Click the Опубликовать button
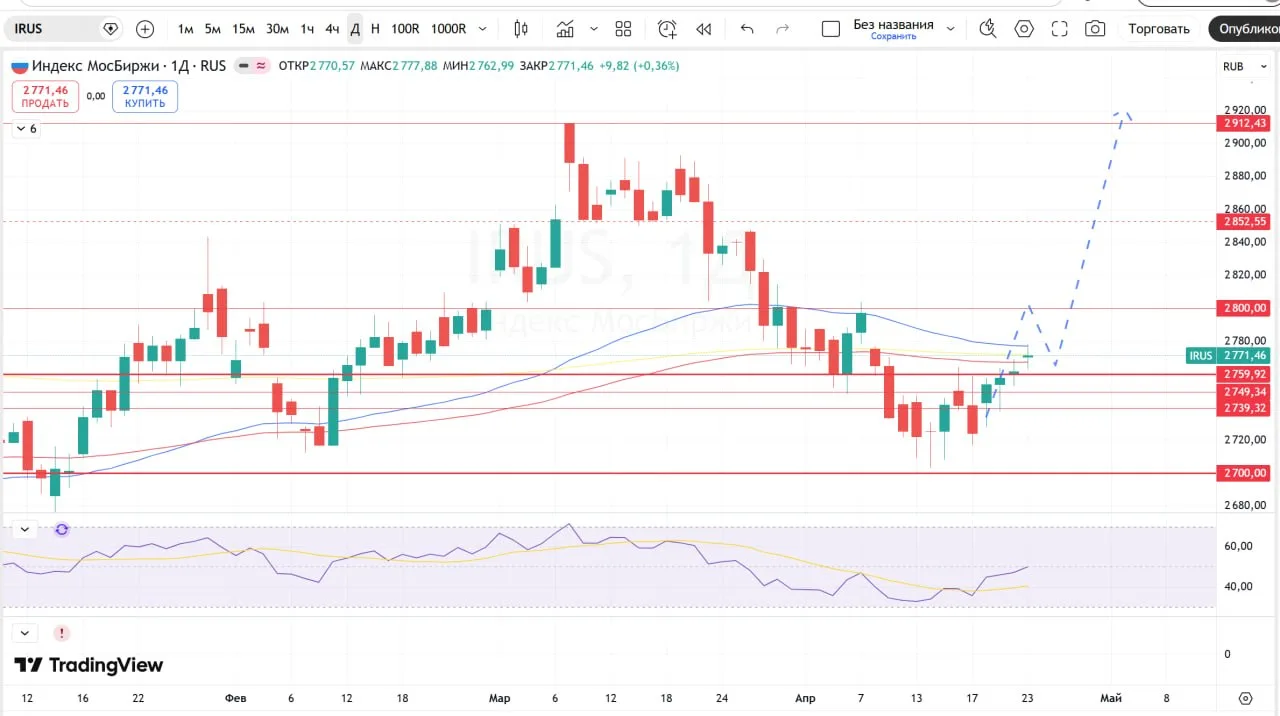 pos(1245,29)
